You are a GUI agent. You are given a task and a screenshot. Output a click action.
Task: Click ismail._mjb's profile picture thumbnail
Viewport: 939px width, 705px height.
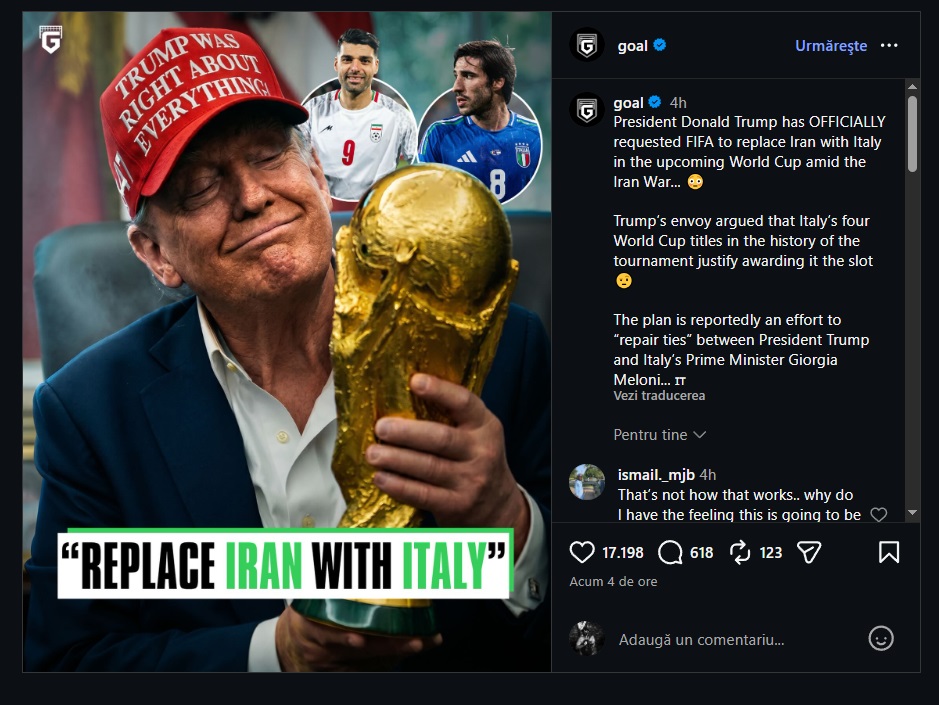pos(587,482)
